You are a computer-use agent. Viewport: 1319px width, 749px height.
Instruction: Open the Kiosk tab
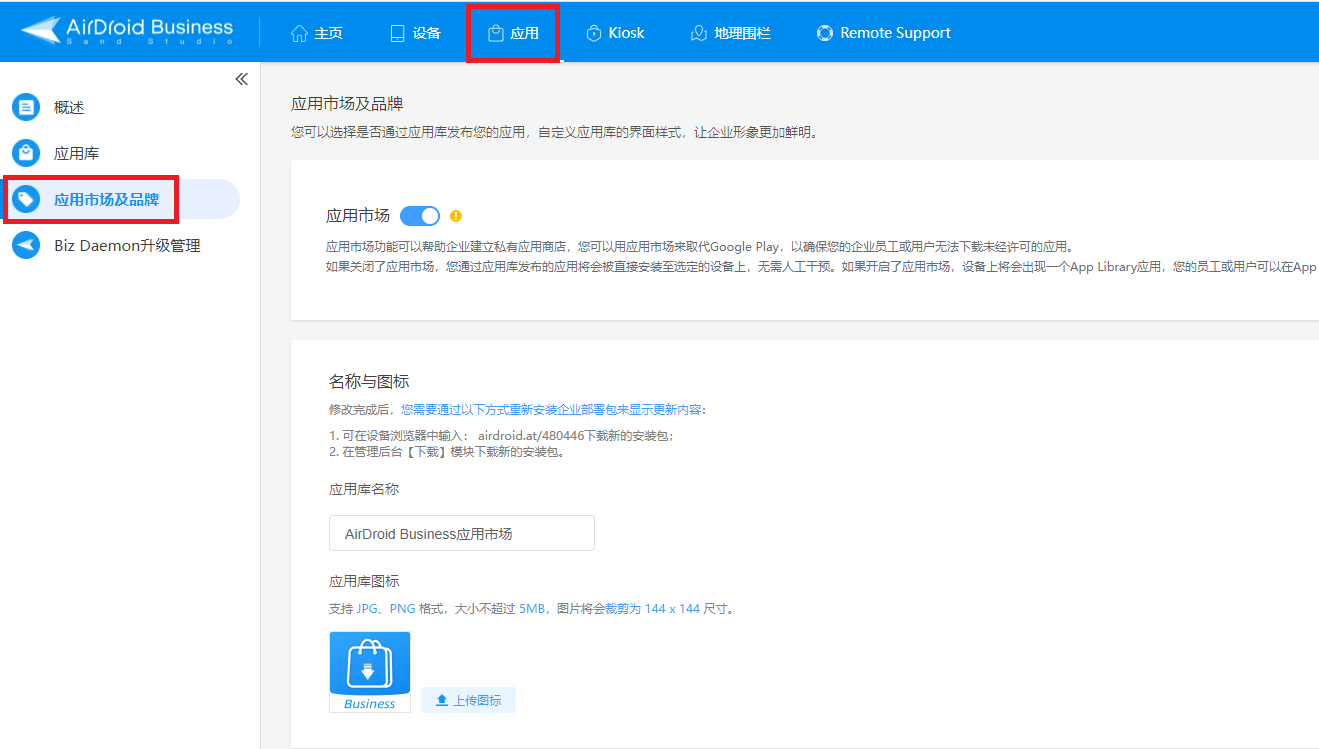614,33
